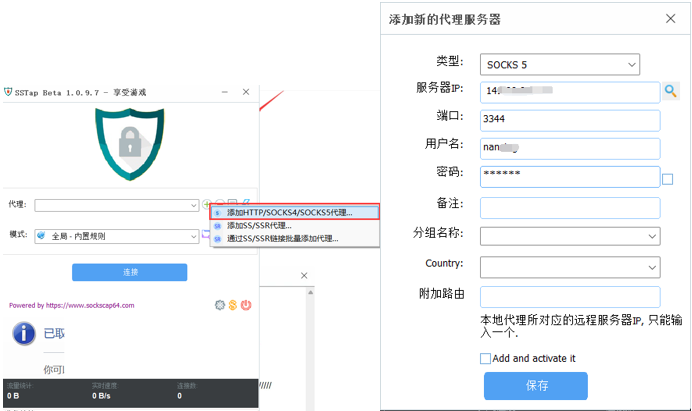Viewport: 692px width, 411px height.
Task: Click into the 端口 port field
Action: pos(569,120)
